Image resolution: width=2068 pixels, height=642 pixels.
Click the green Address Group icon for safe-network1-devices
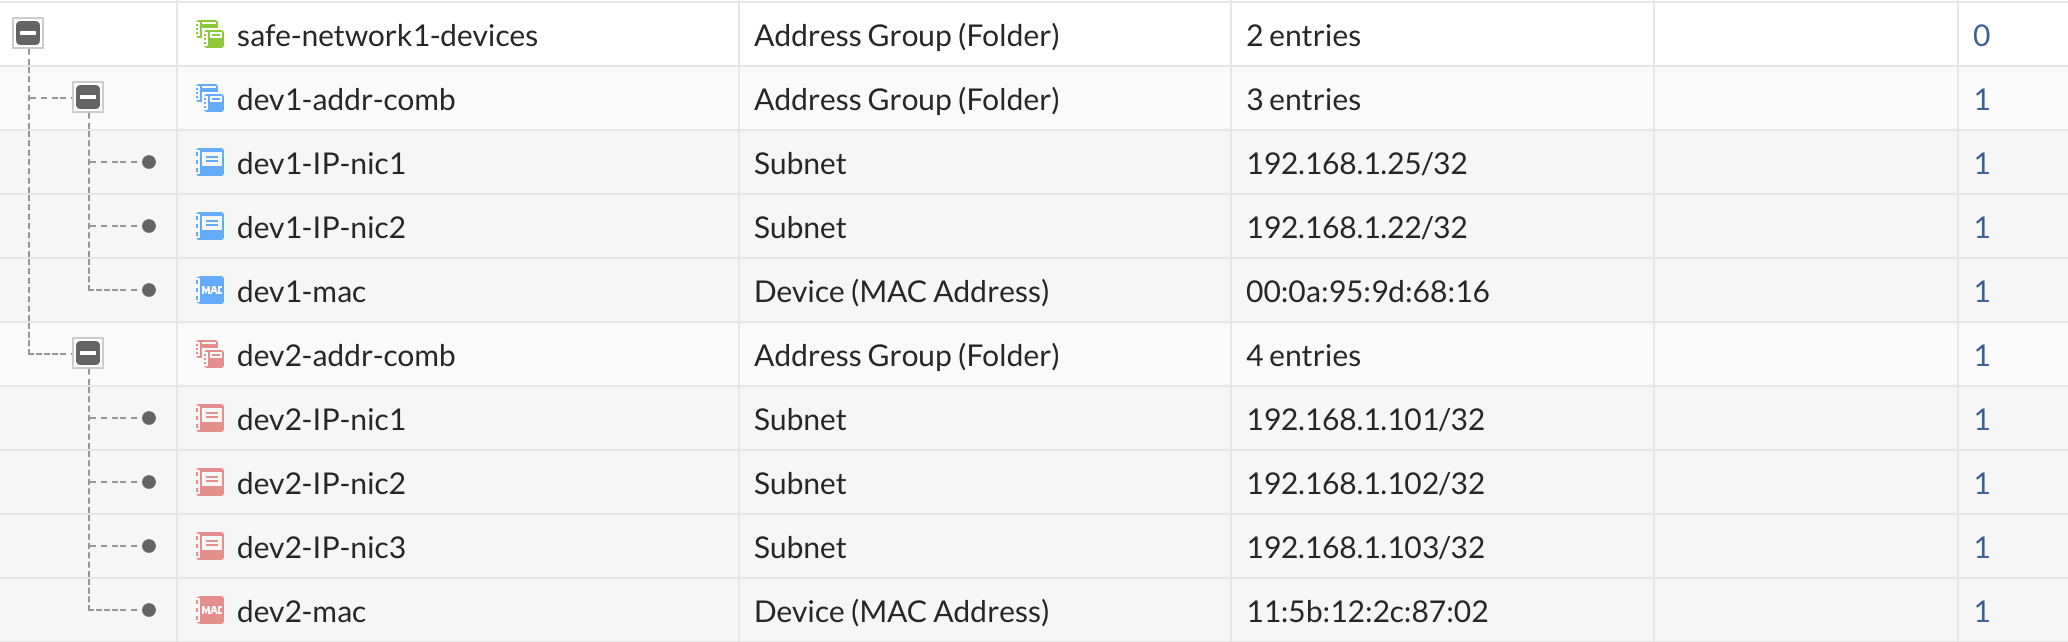208,34
